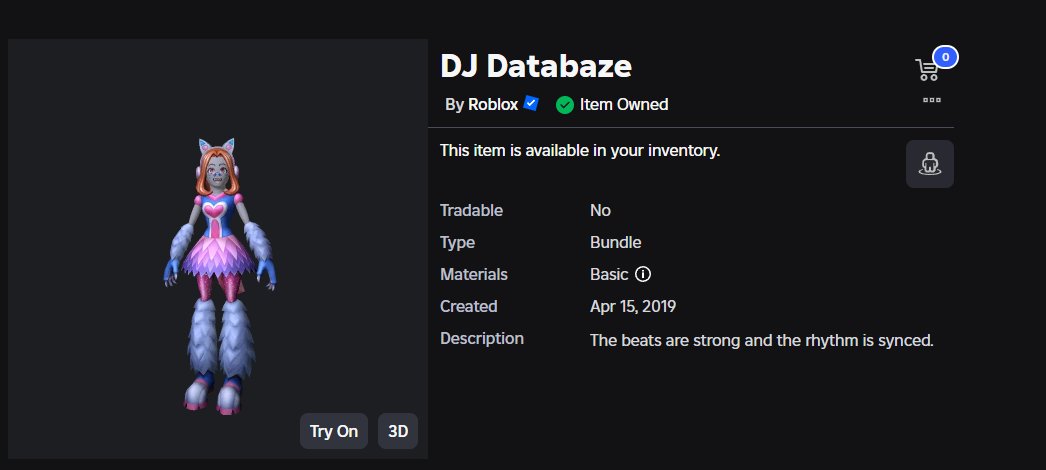Click the Type label
Image resolution: width=1046 pixels, height=470 pixels.
pyautogui.click(x=458, y=243)
